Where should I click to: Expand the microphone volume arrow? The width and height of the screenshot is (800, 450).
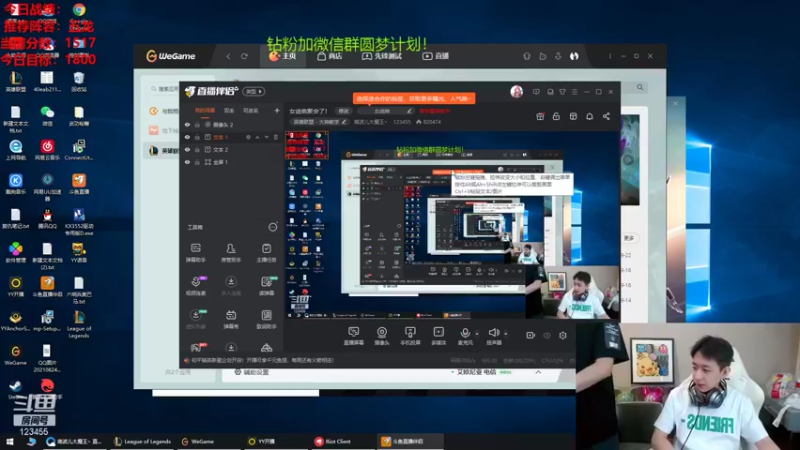(x=477, y=334)
